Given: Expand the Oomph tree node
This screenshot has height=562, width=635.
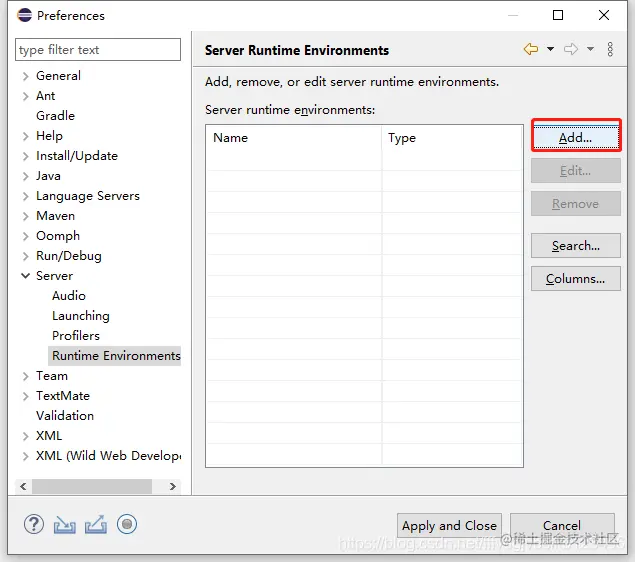Looking at the screenshot, I should coord(26,236).
